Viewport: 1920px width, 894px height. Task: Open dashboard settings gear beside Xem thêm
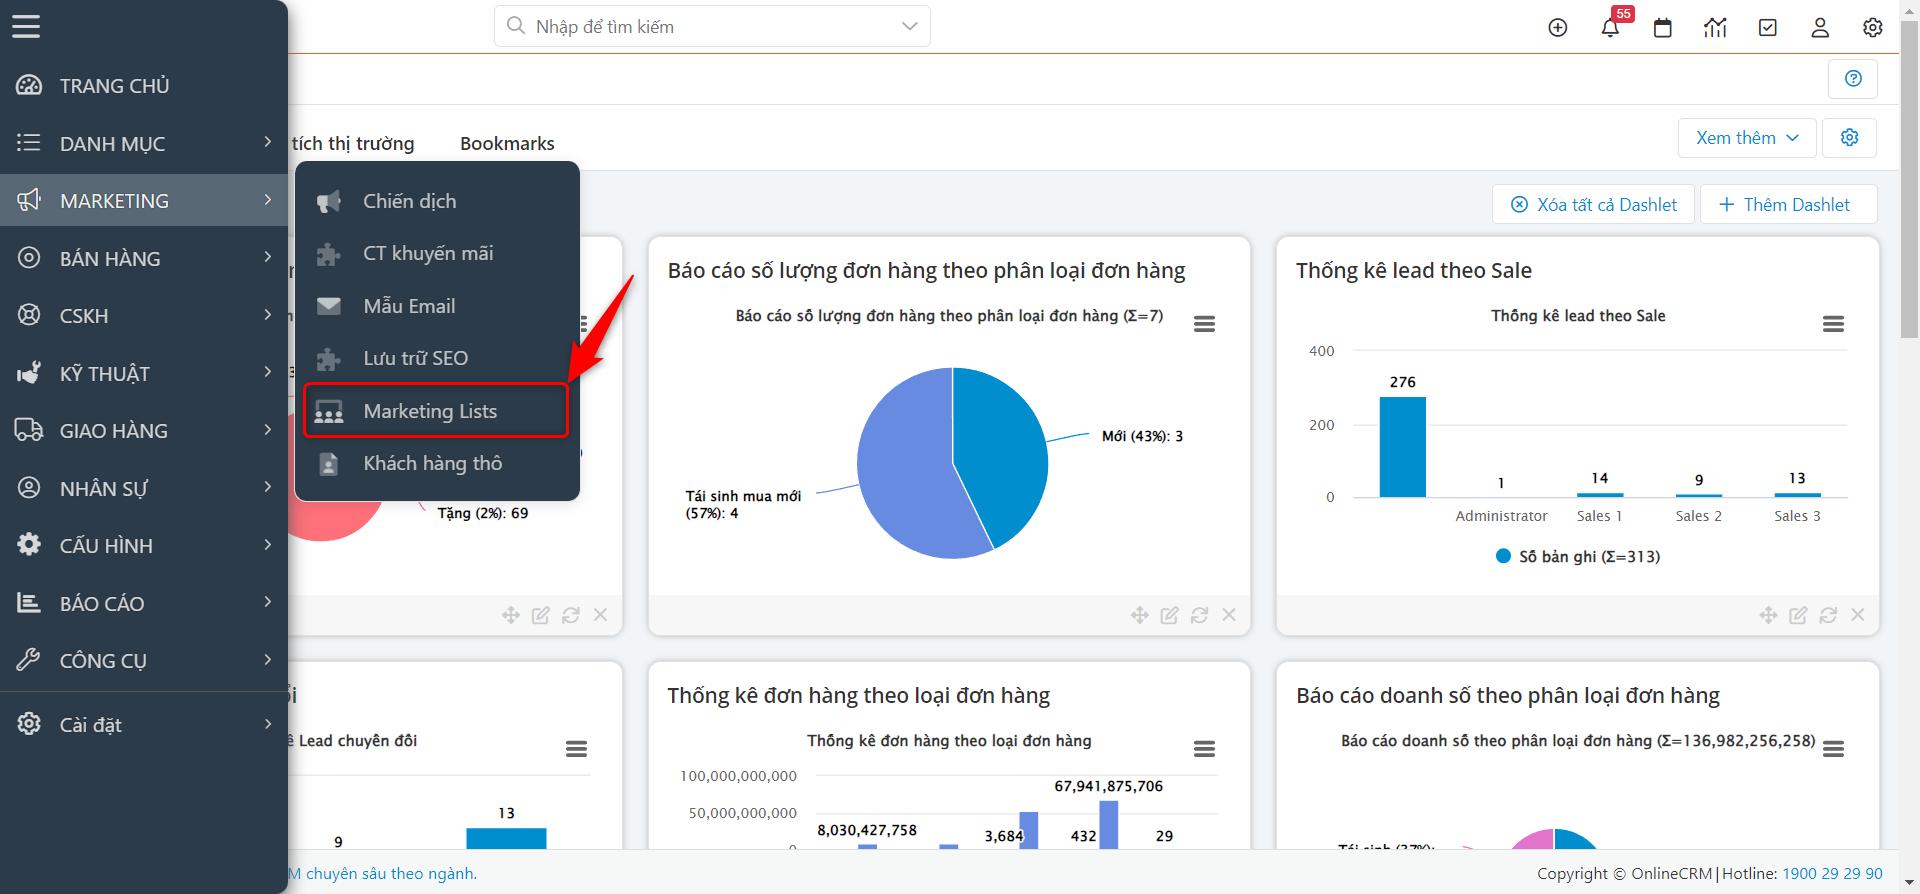[1849, 138]
